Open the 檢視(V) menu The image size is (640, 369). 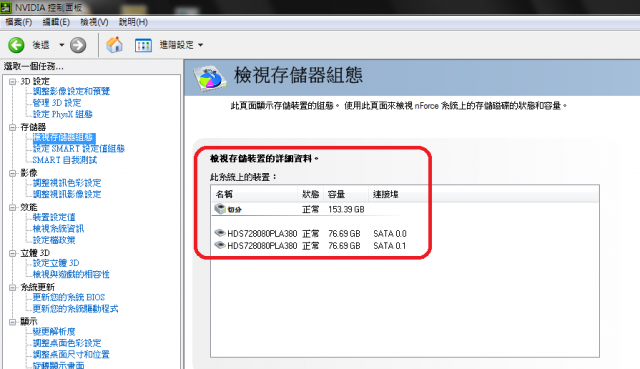[x=94, y=22]
